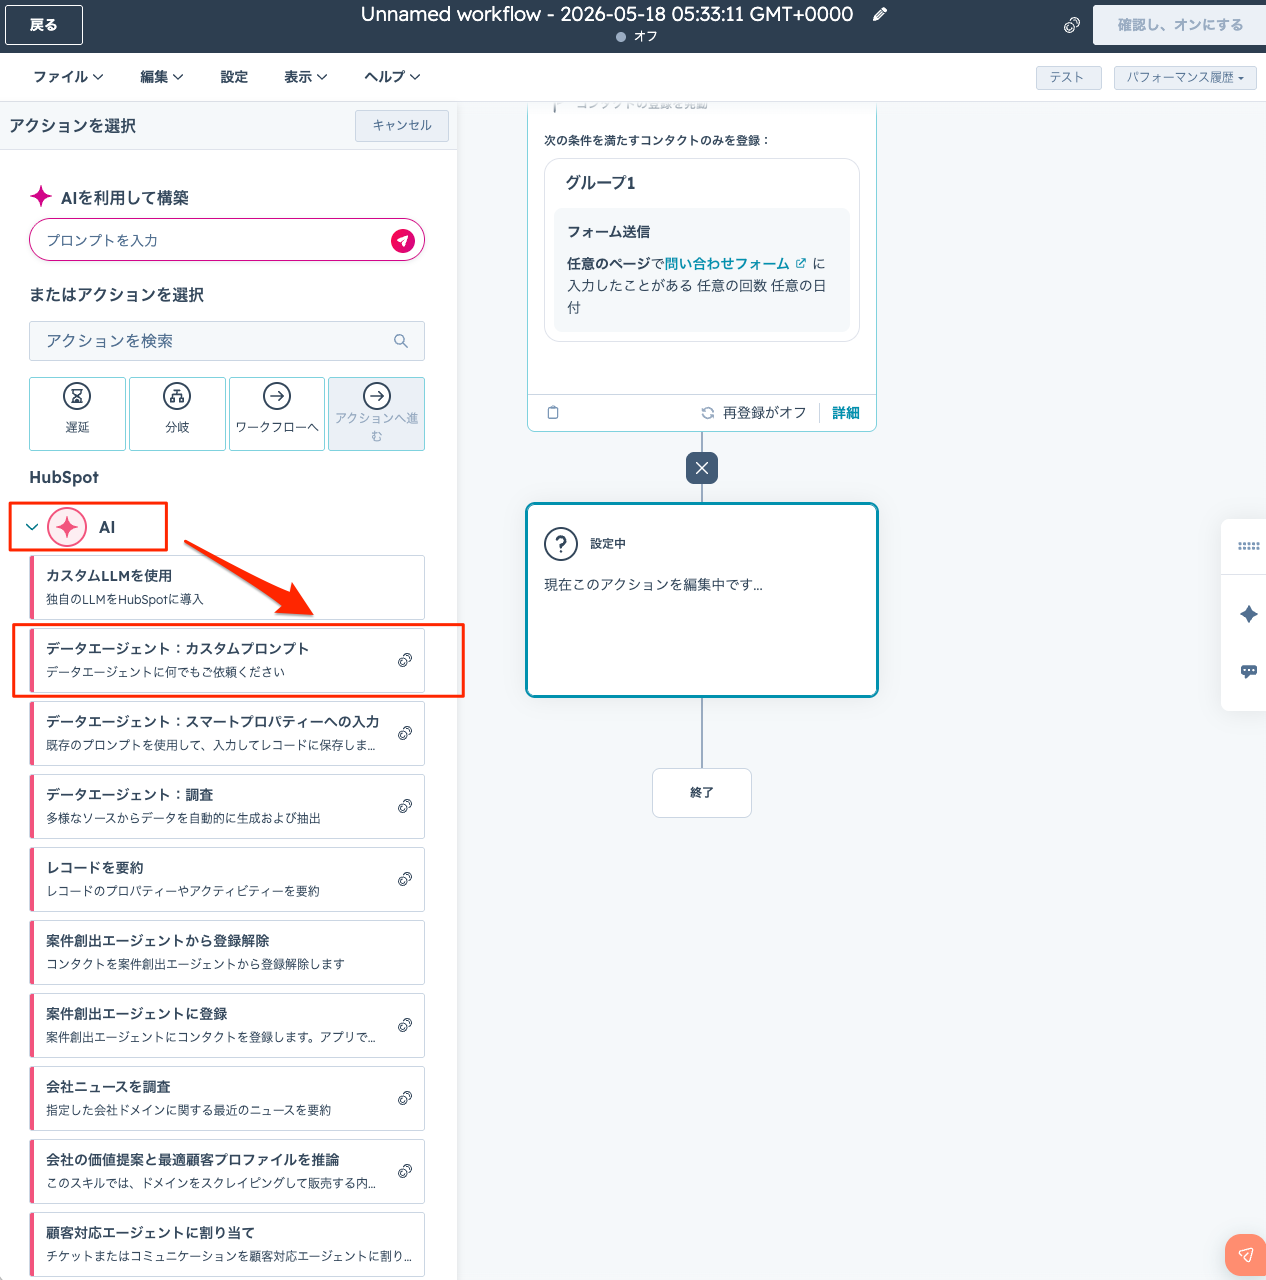
Task: Click the 戻る back button
Action: [x=44, y=25]
